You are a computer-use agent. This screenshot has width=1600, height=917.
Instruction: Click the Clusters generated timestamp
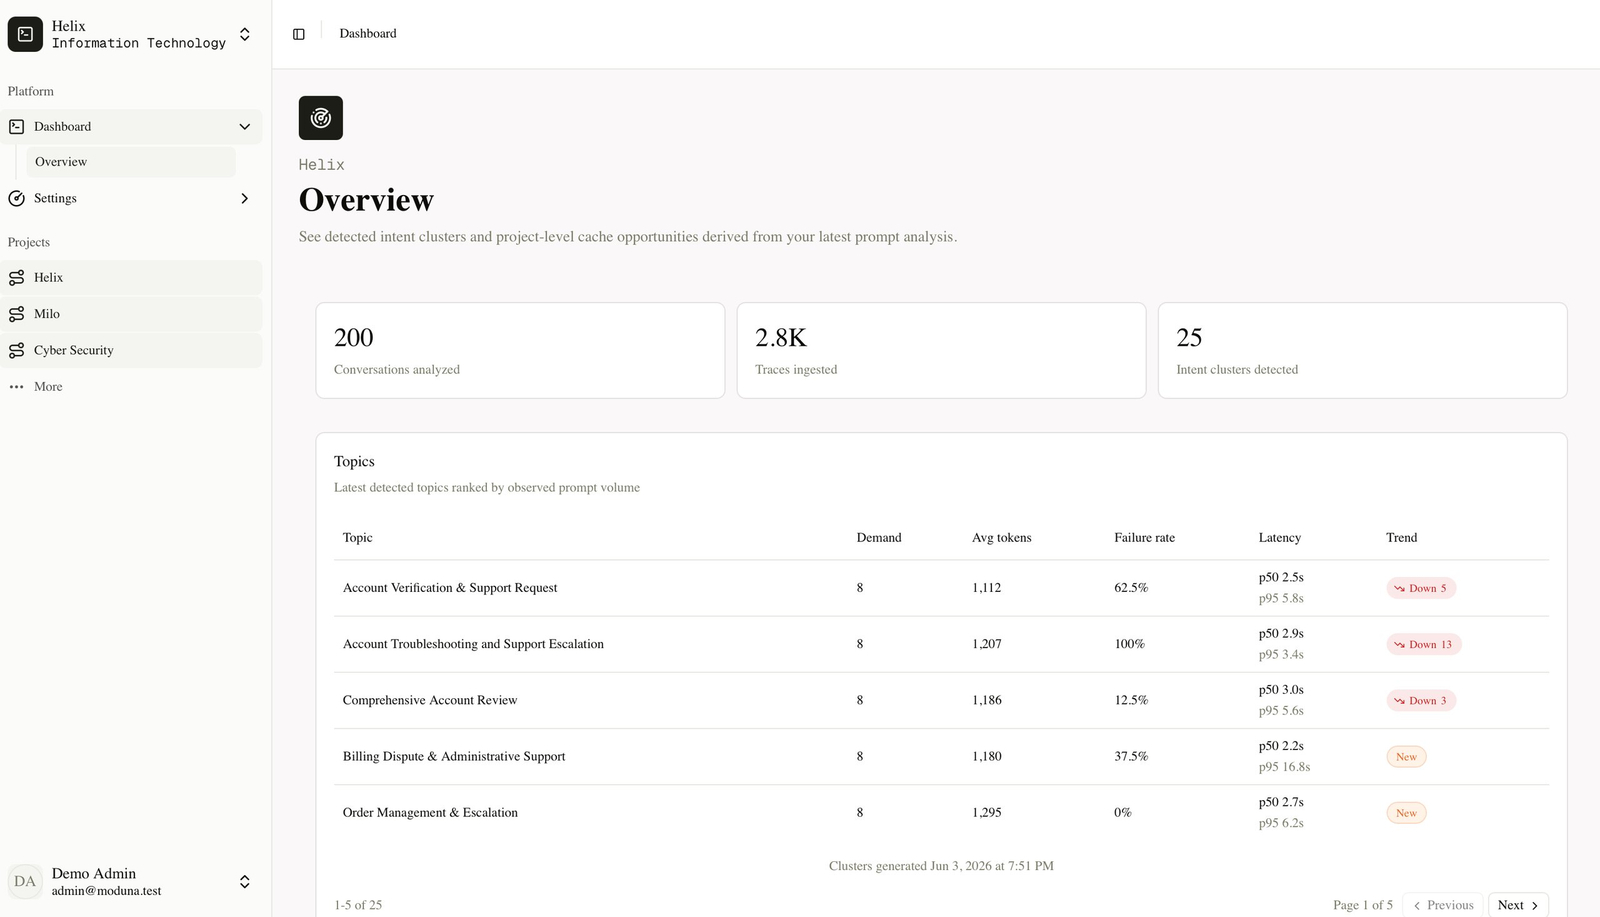click(x=941, y=866)
